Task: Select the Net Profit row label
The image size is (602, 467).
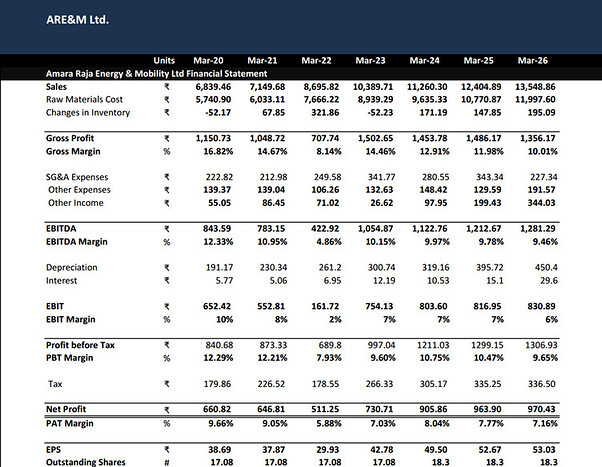Action: click(66, 409)
